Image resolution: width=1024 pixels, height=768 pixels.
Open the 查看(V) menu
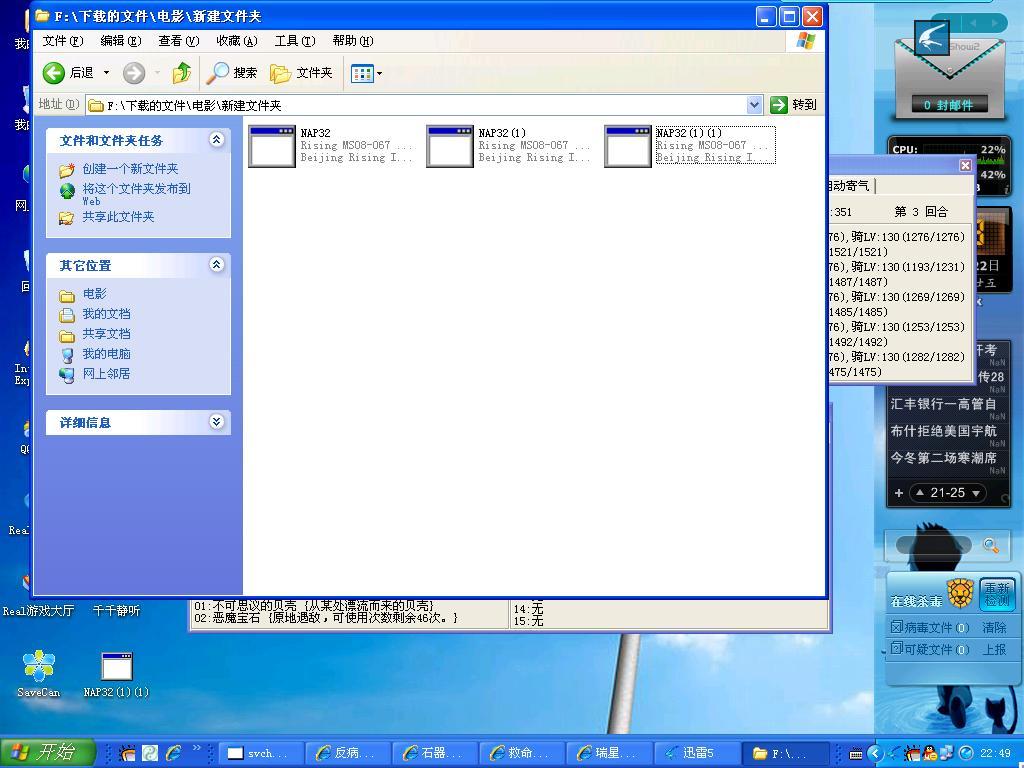pos(178,41)
